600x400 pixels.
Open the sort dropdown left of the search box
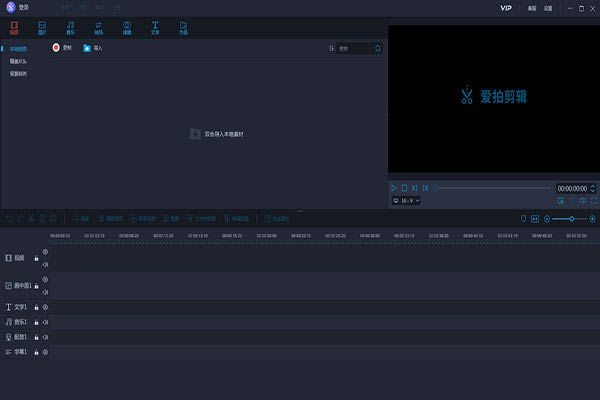[331, 48]
